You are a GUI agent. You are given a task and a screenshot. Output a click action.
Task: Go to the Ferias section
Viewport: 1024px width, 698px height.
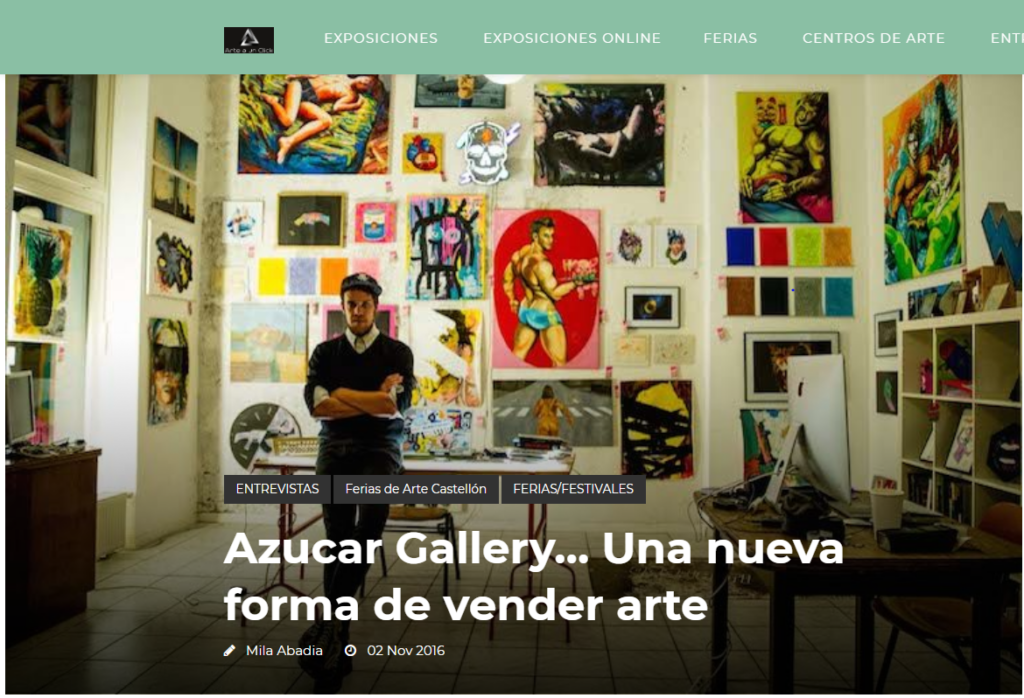(730, 38)
